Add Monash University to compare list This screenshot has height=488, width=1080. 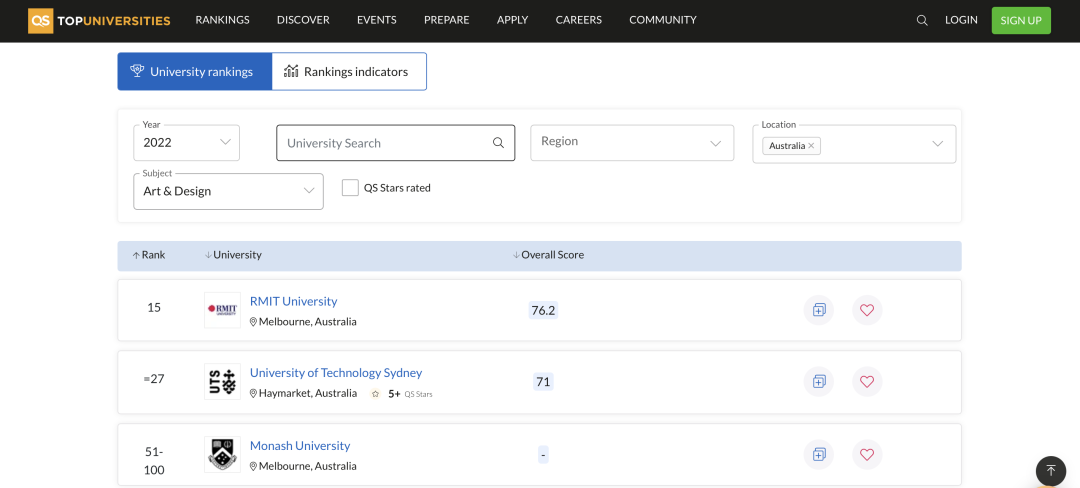tap(819, 454)
